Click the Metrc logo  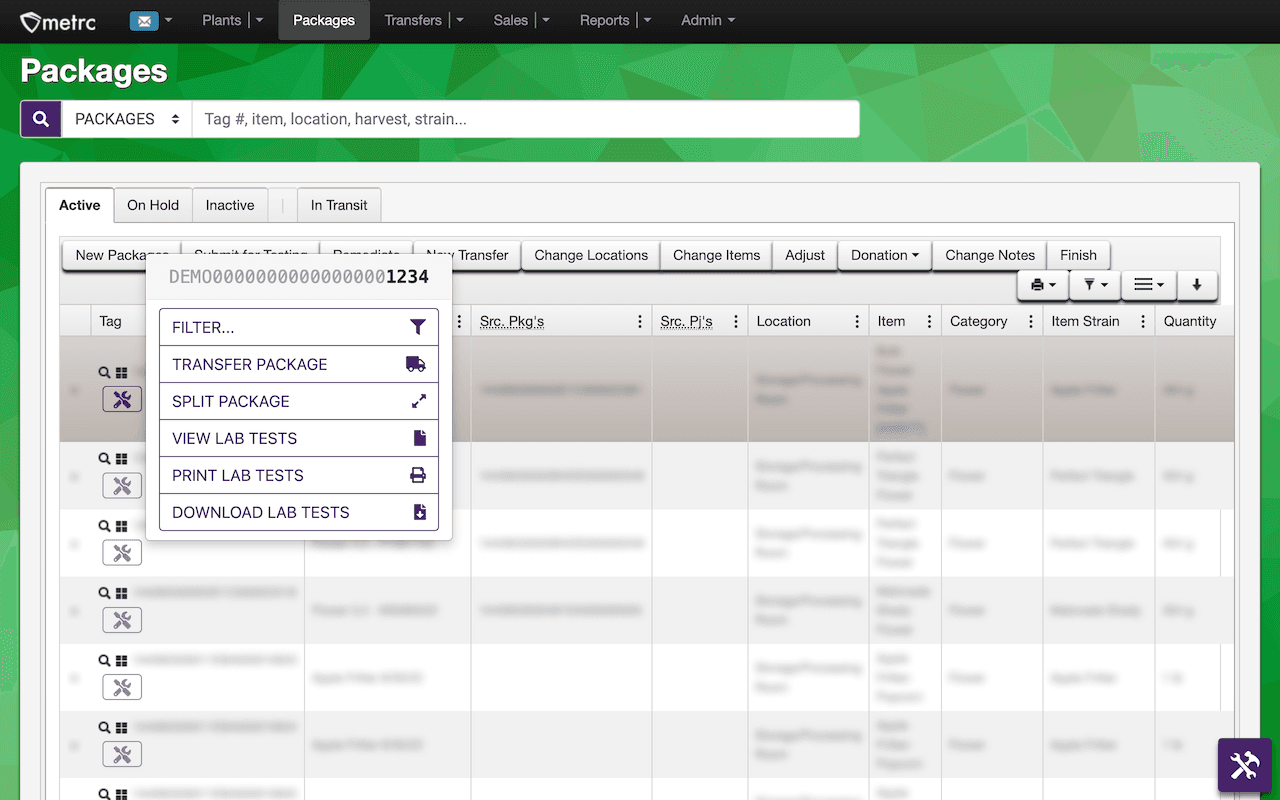58,21
